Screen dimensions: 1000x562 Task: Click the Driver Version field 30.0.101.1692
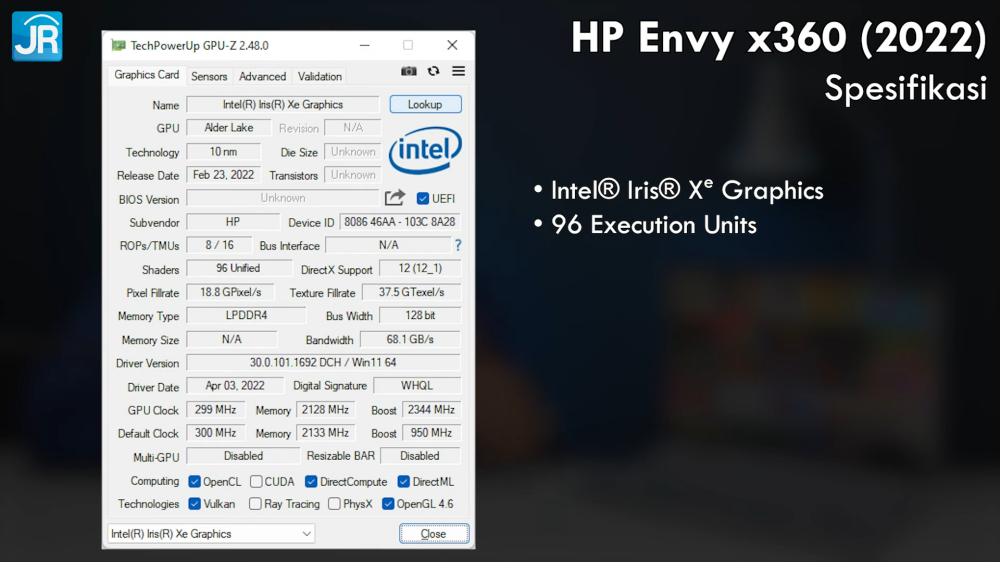[x=323, y=362]
